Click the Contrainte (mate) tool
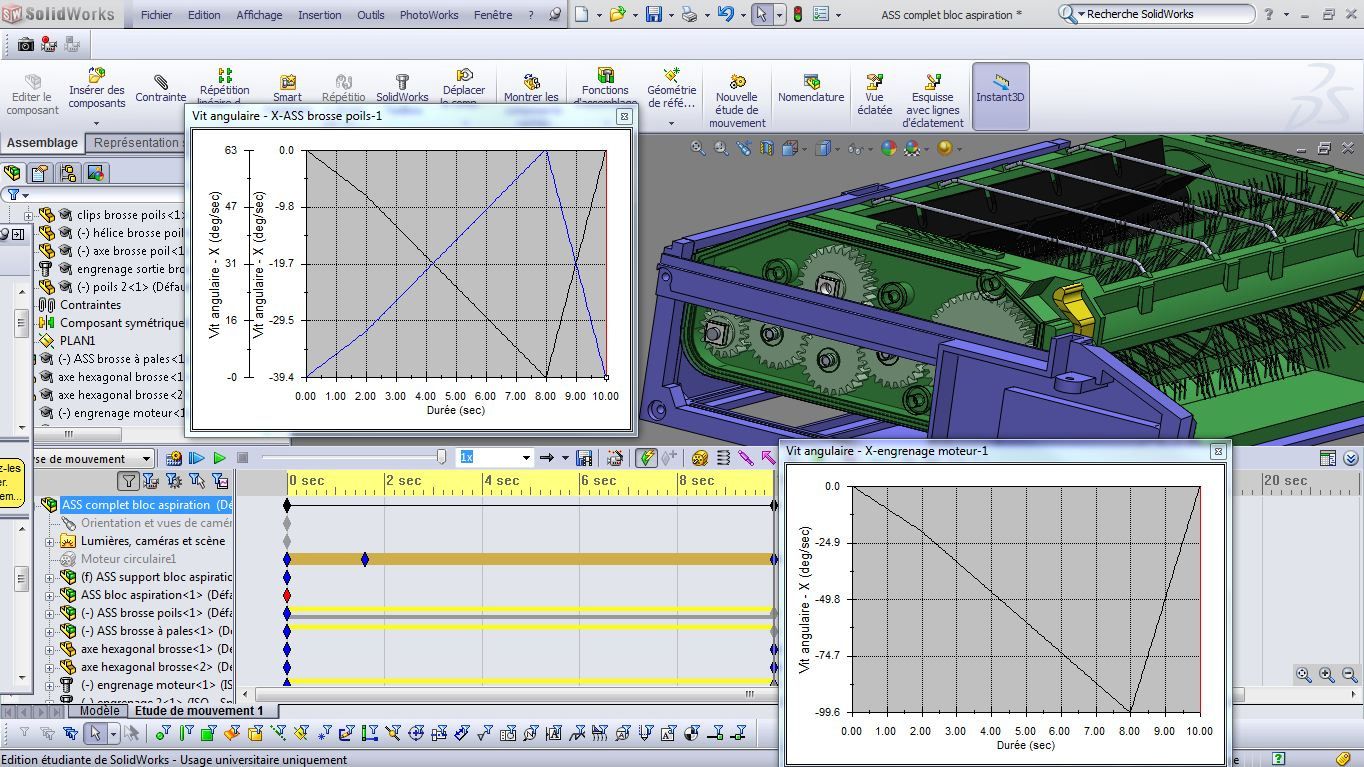1364x767 pixels. pyautogui.click(x=161, y=88)
